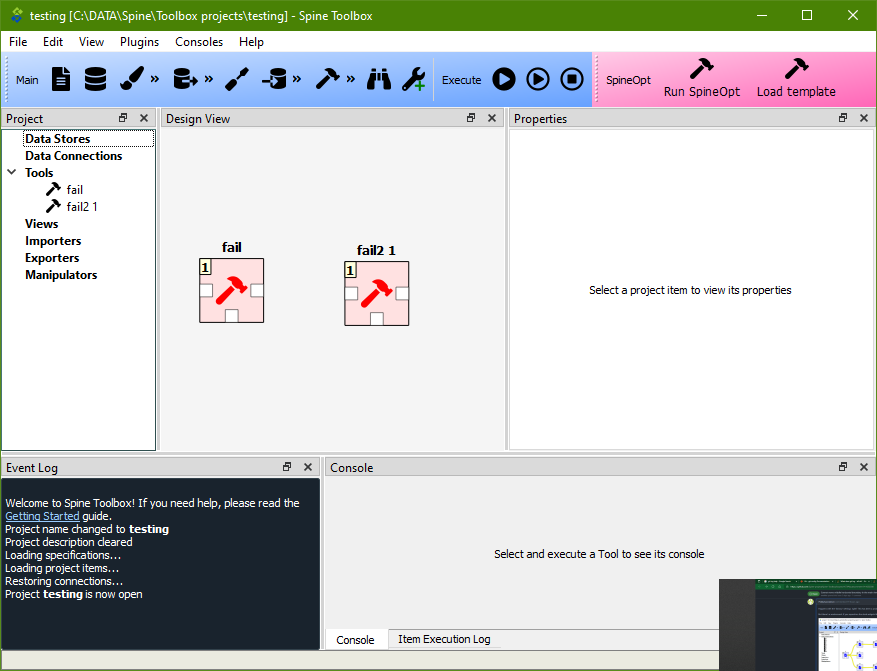The image size is (877, 671).
Task: Float the Properties panel via its dock icon
Action: [x=843, y=117]
